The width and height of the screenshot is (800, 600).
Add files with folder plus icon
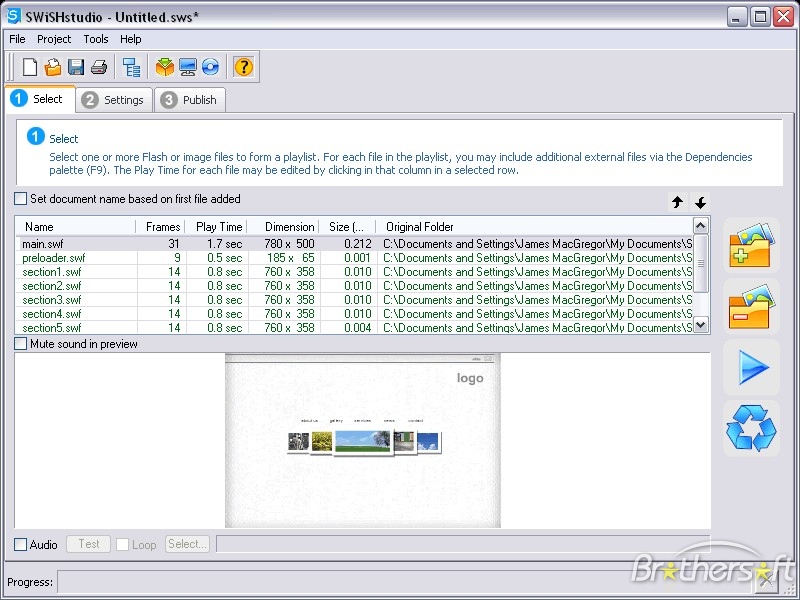[751, 245]
